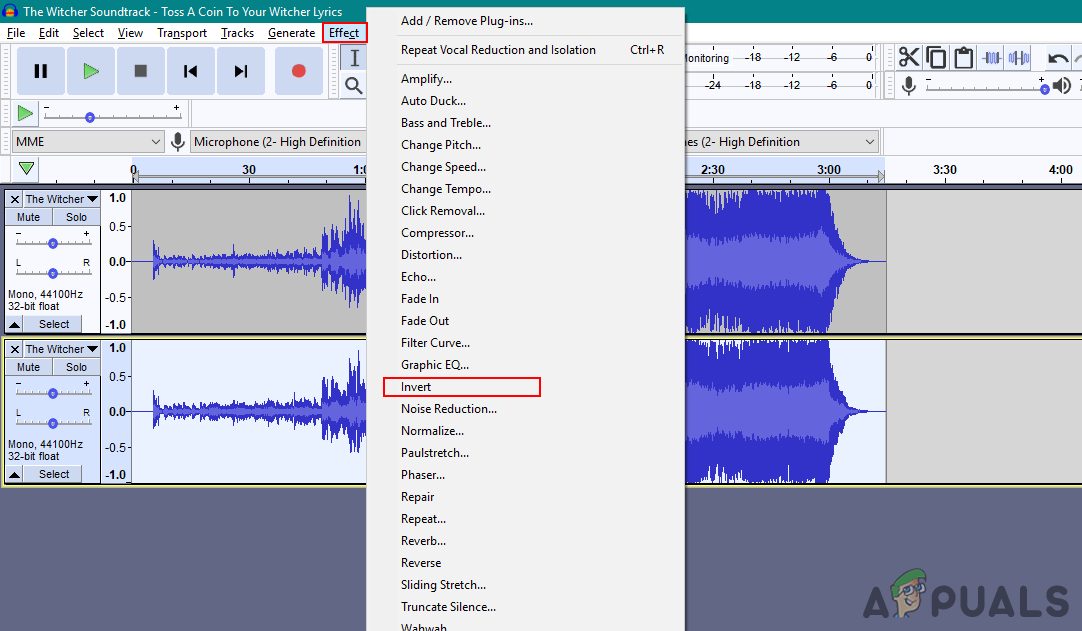Image resolution: width=1082 pixels, height=631 pixels.
Task: Mute the second The Witcher track
Action: 28,367
